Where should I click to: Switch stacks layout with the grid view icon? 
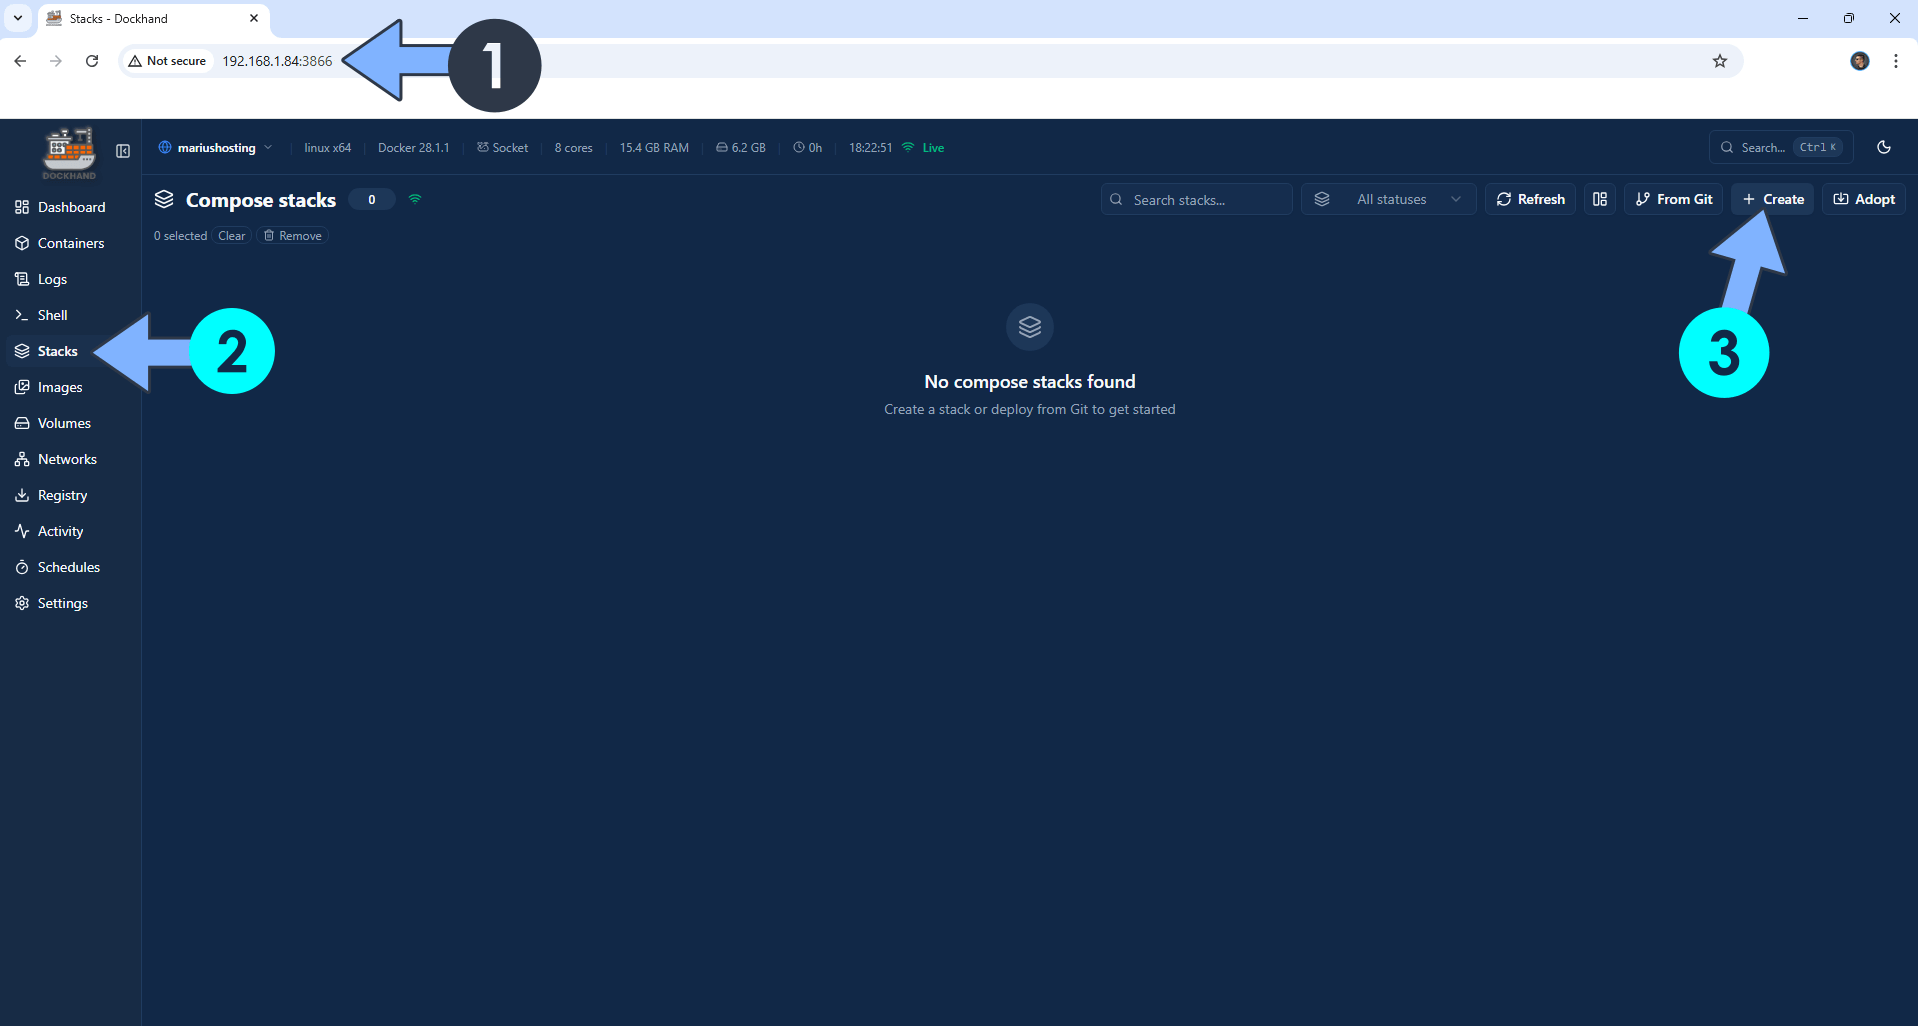click(1600, 199)
